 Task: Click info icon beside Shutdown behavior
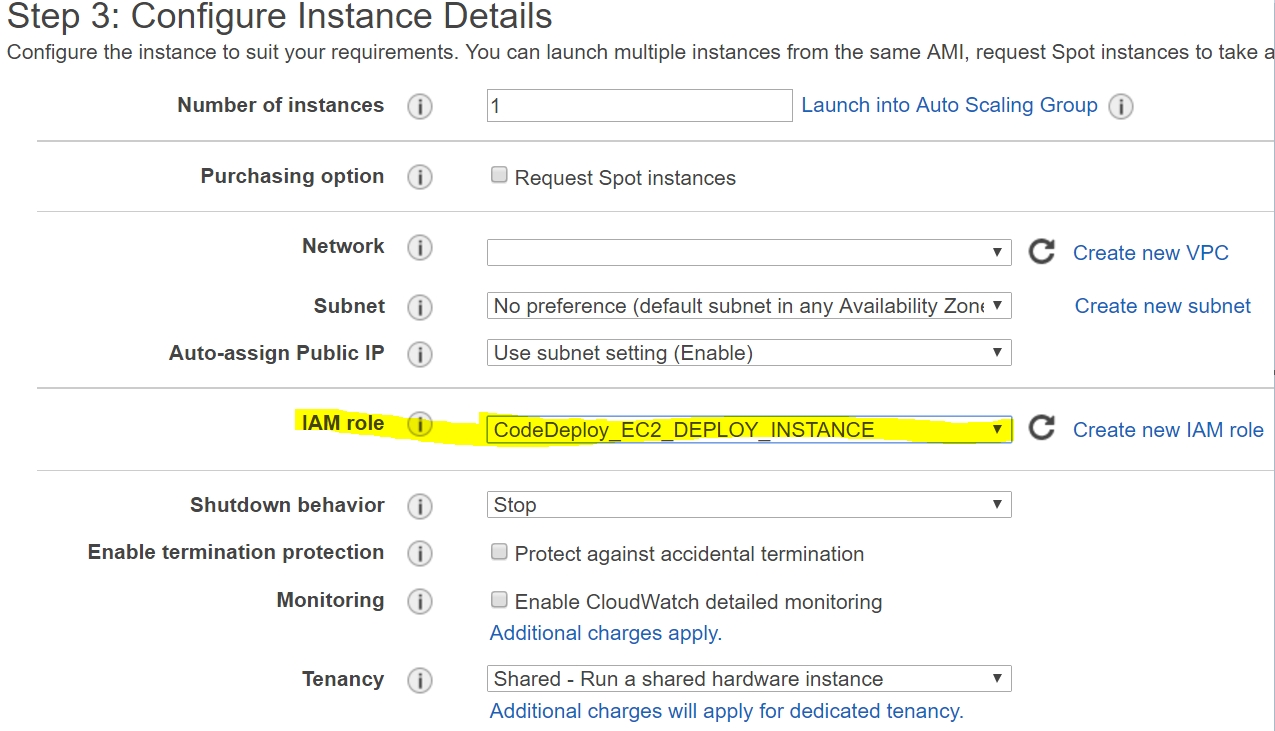click(x=420, y=506)
